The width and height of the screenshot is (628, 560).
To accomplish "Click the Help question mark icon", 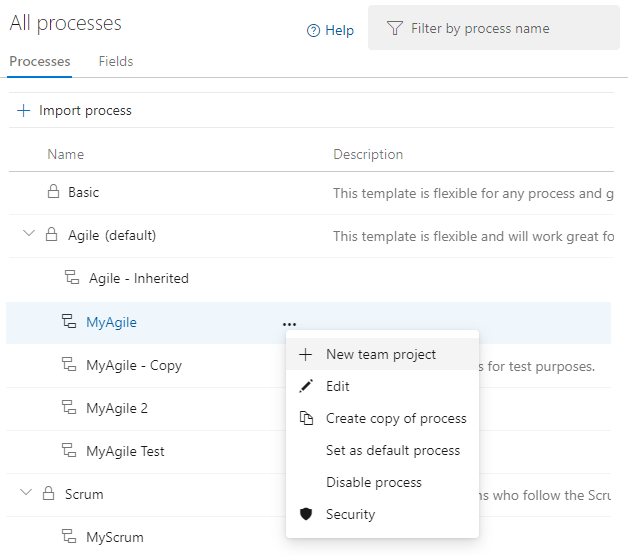I will coord(313,31).
